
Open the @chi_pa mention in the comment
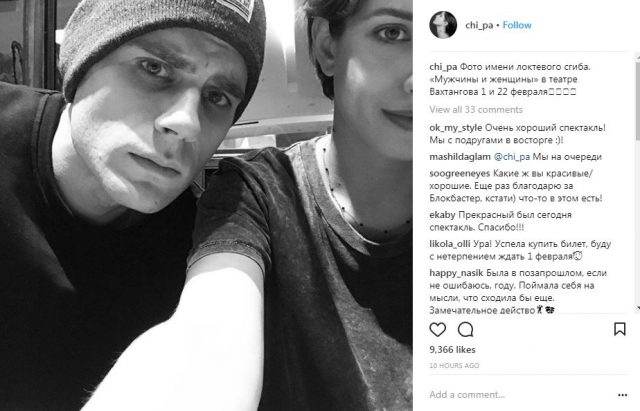(x=512, y=157)
